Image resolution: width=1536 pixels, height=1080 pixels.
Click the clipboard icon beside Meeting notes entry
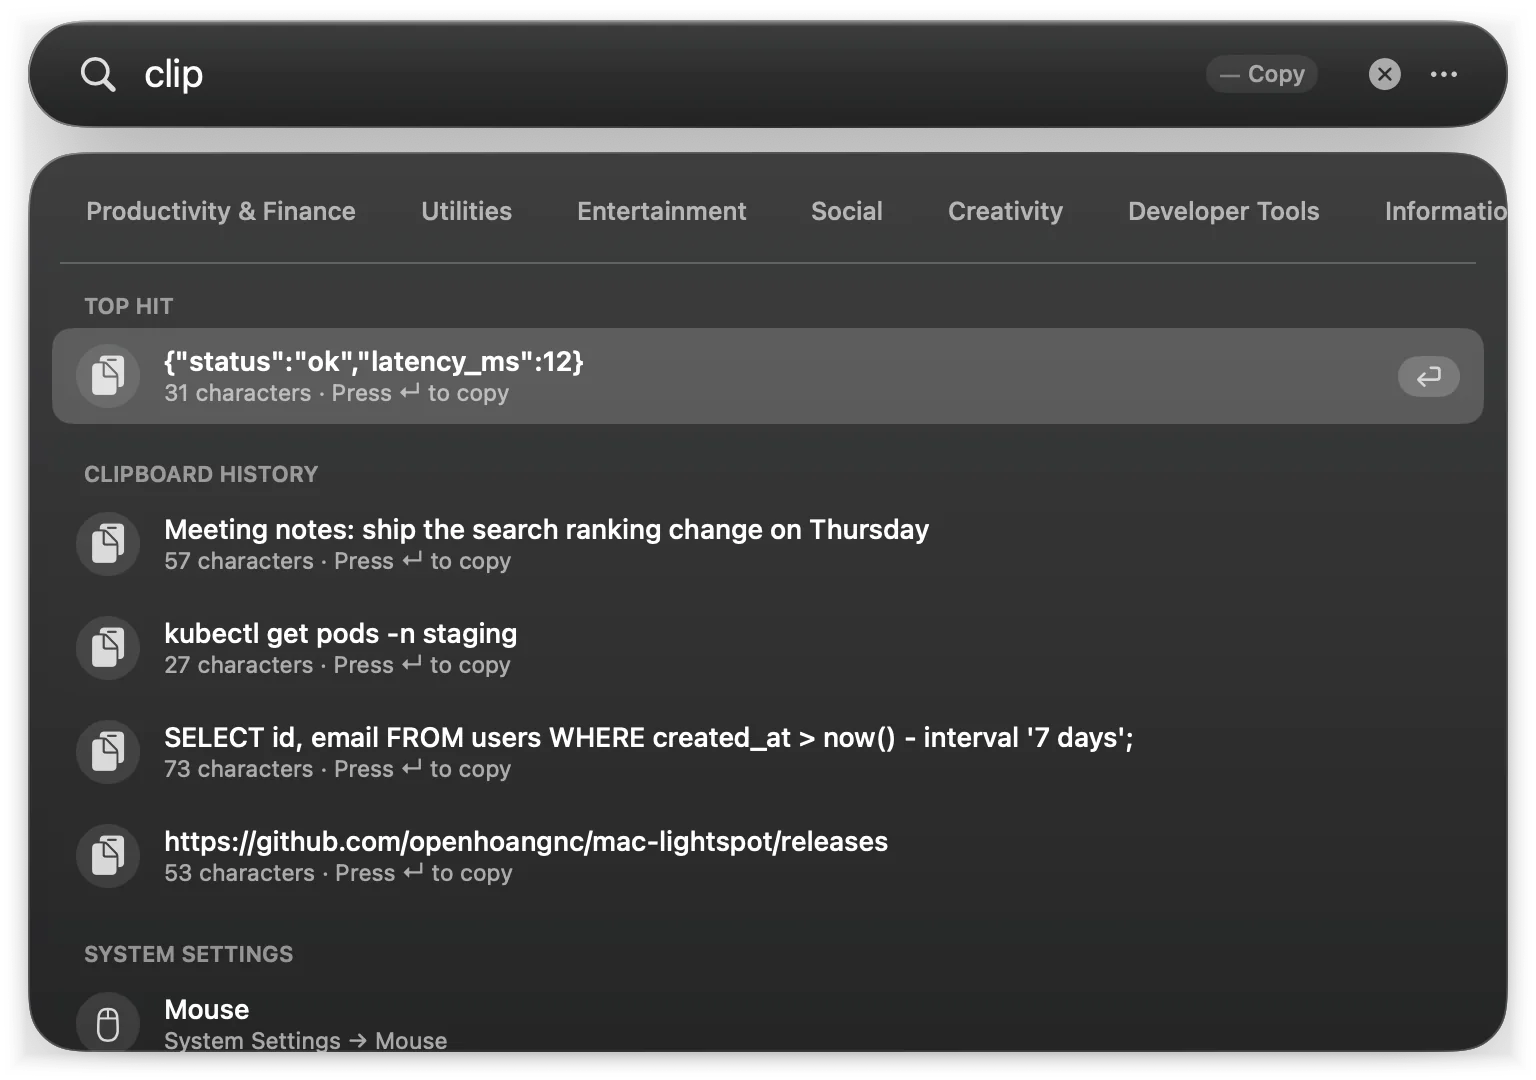click(x=108, y=544)
